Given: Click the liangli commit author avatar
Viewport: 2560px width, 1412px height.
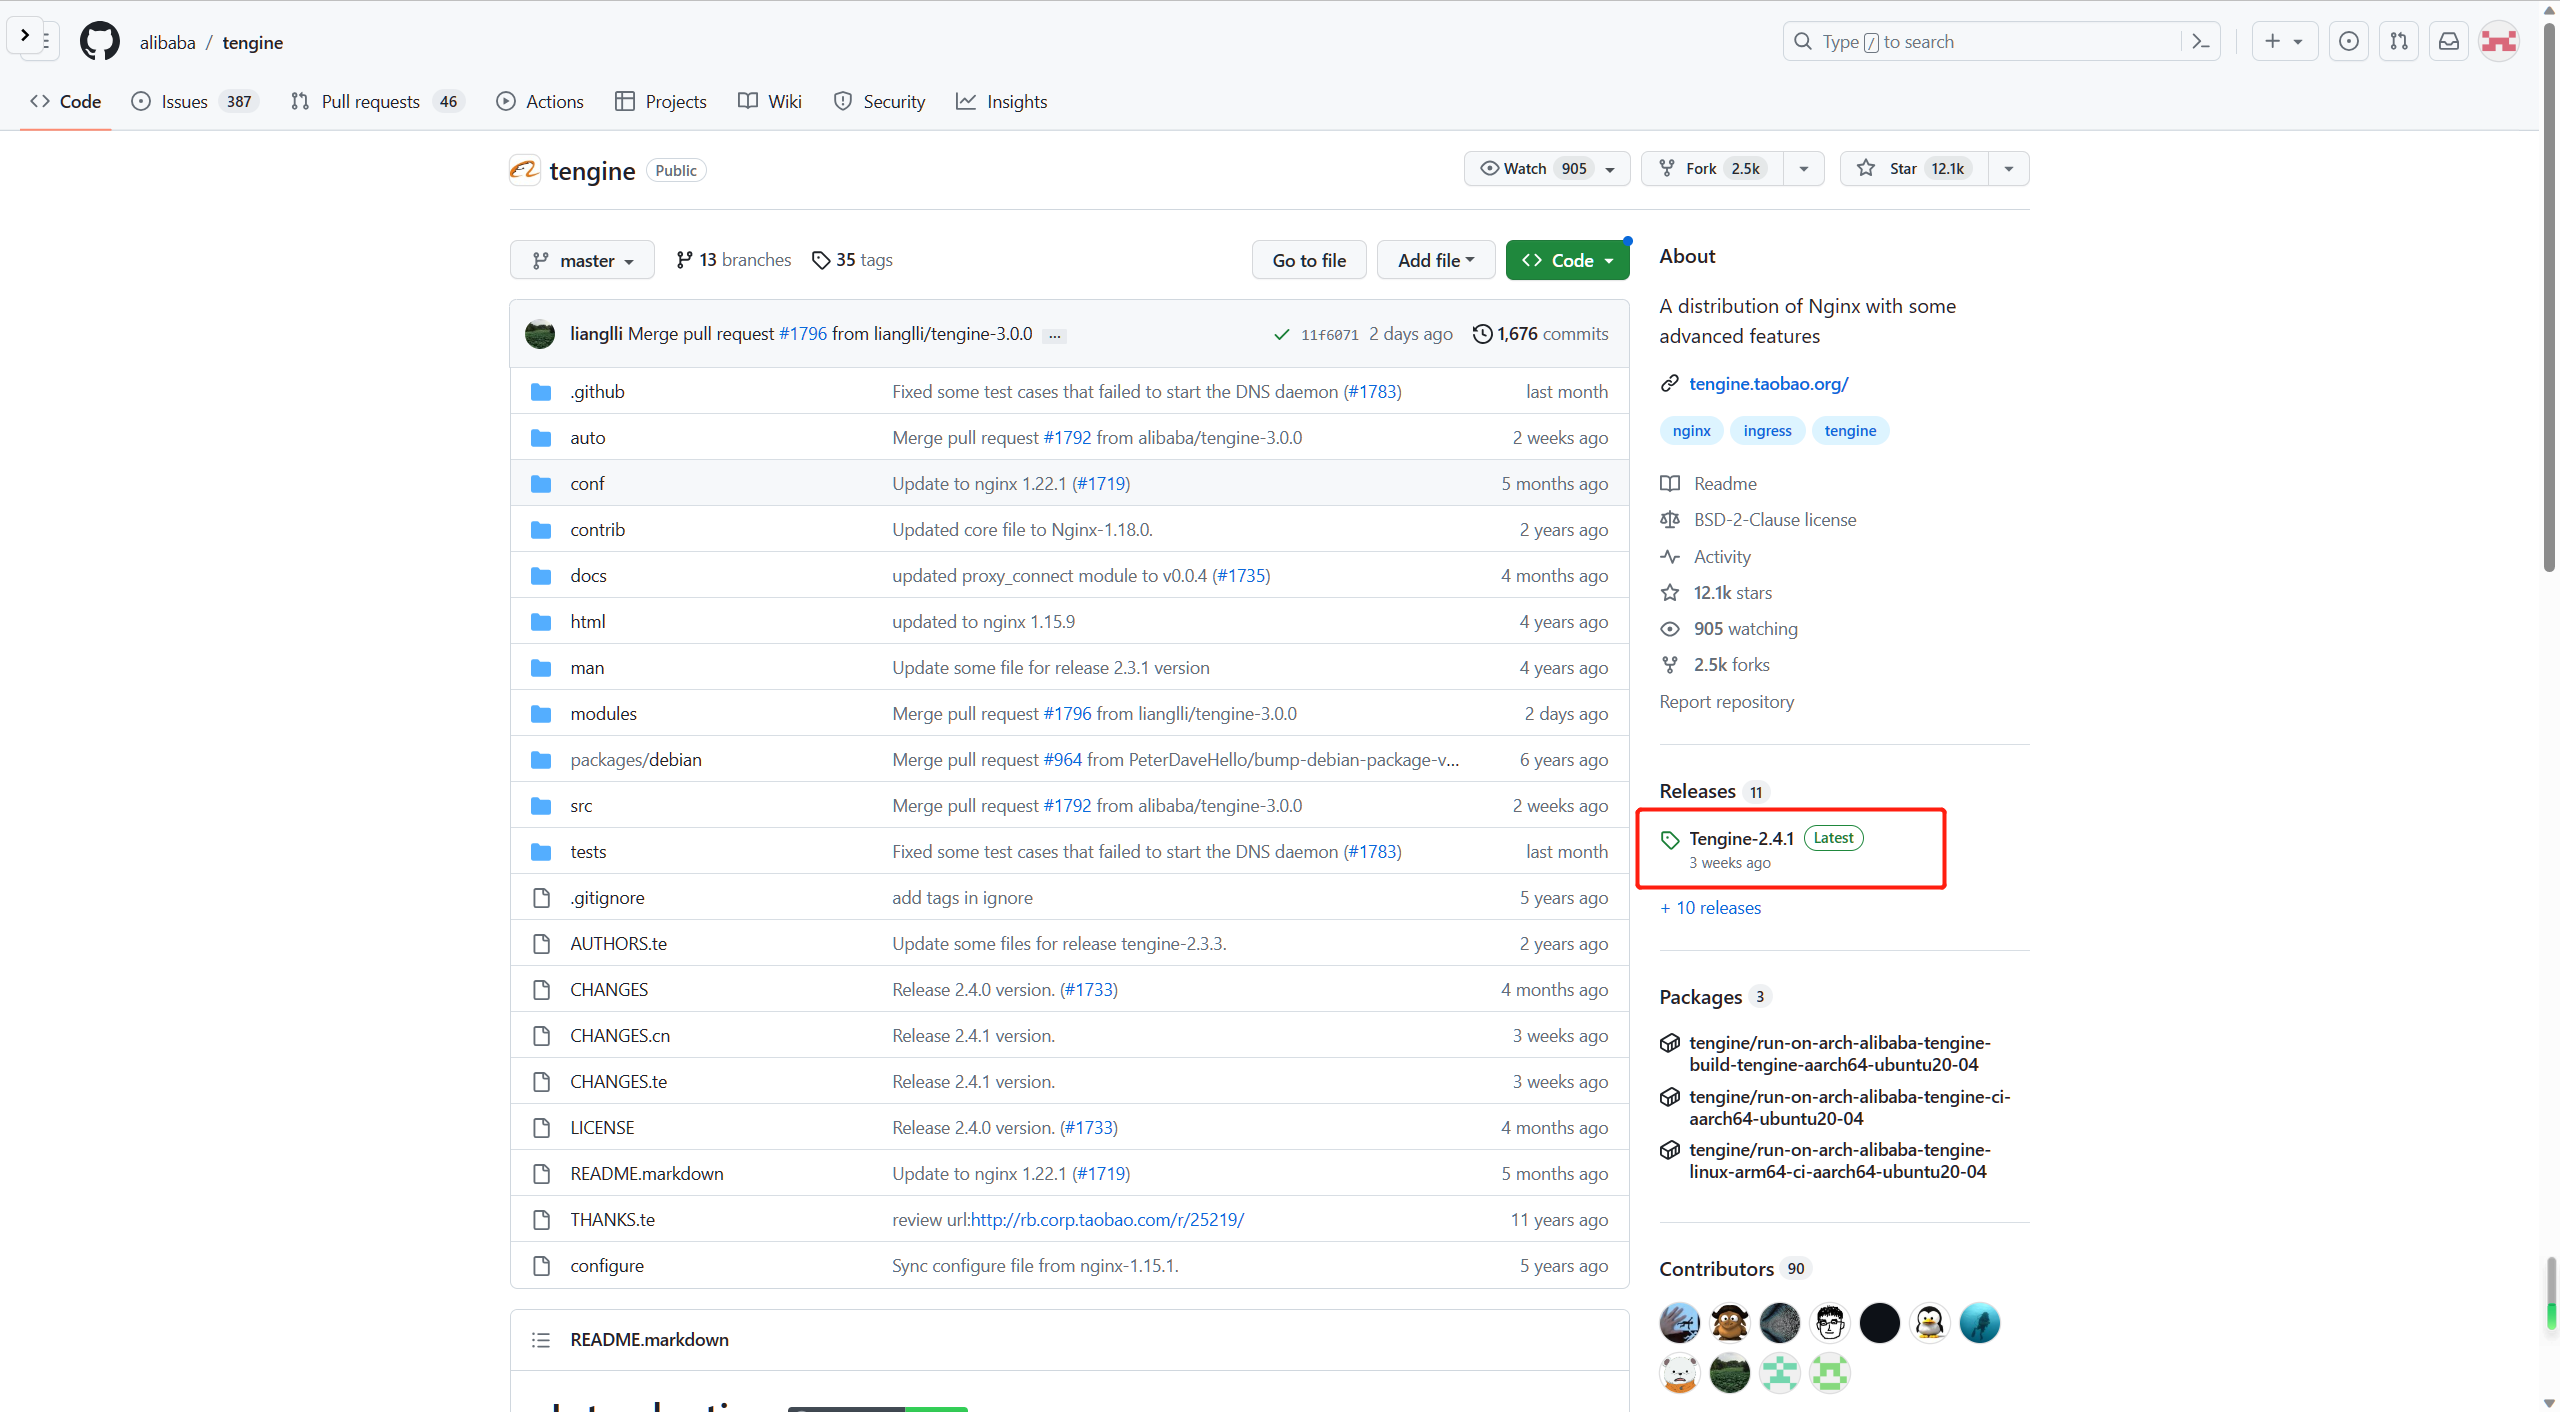Looking at the screenshot, I should [x=540, y=334].
